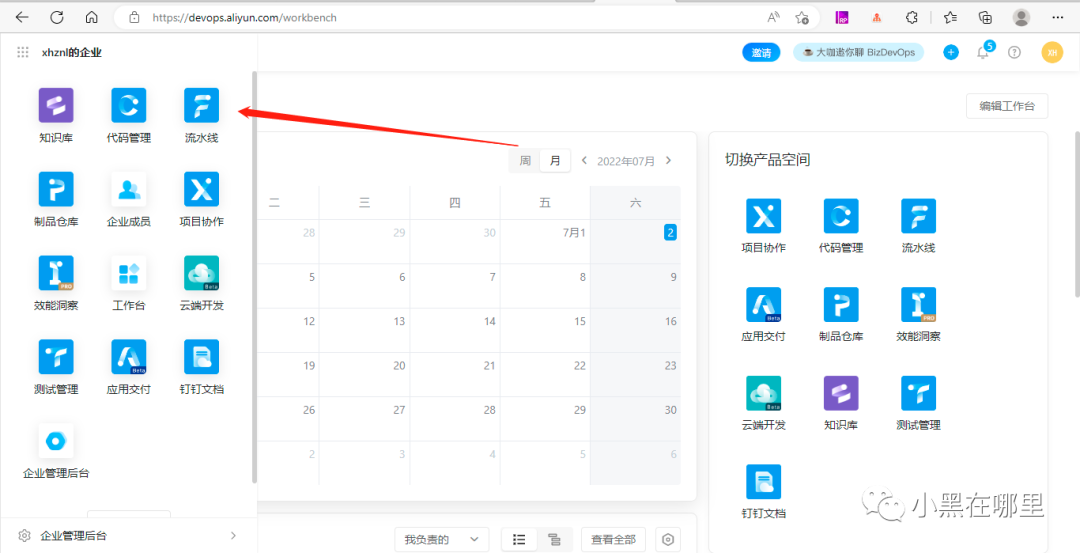1080x553 pixels.
Task: Click the 编辑工作台 button
Action: click(x=1007, y=106)
